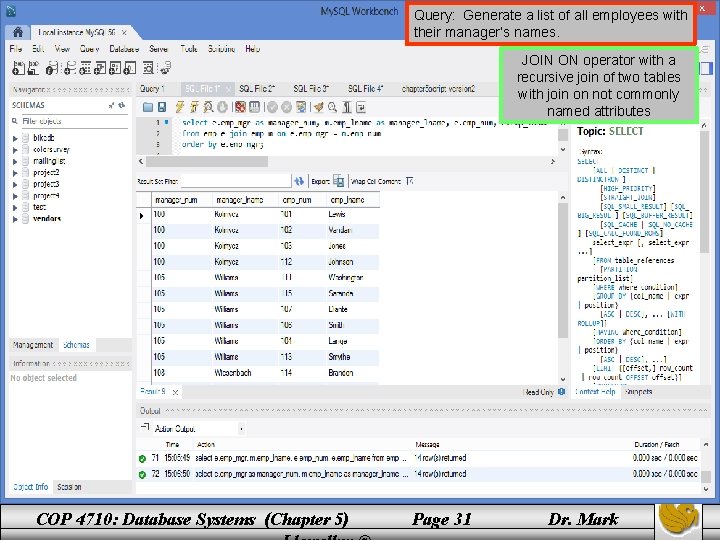Click the Read Only info icon
Image resolution: width=720 pixels, height=540 pixels.
pyautogui.click(x=561, y=392)
